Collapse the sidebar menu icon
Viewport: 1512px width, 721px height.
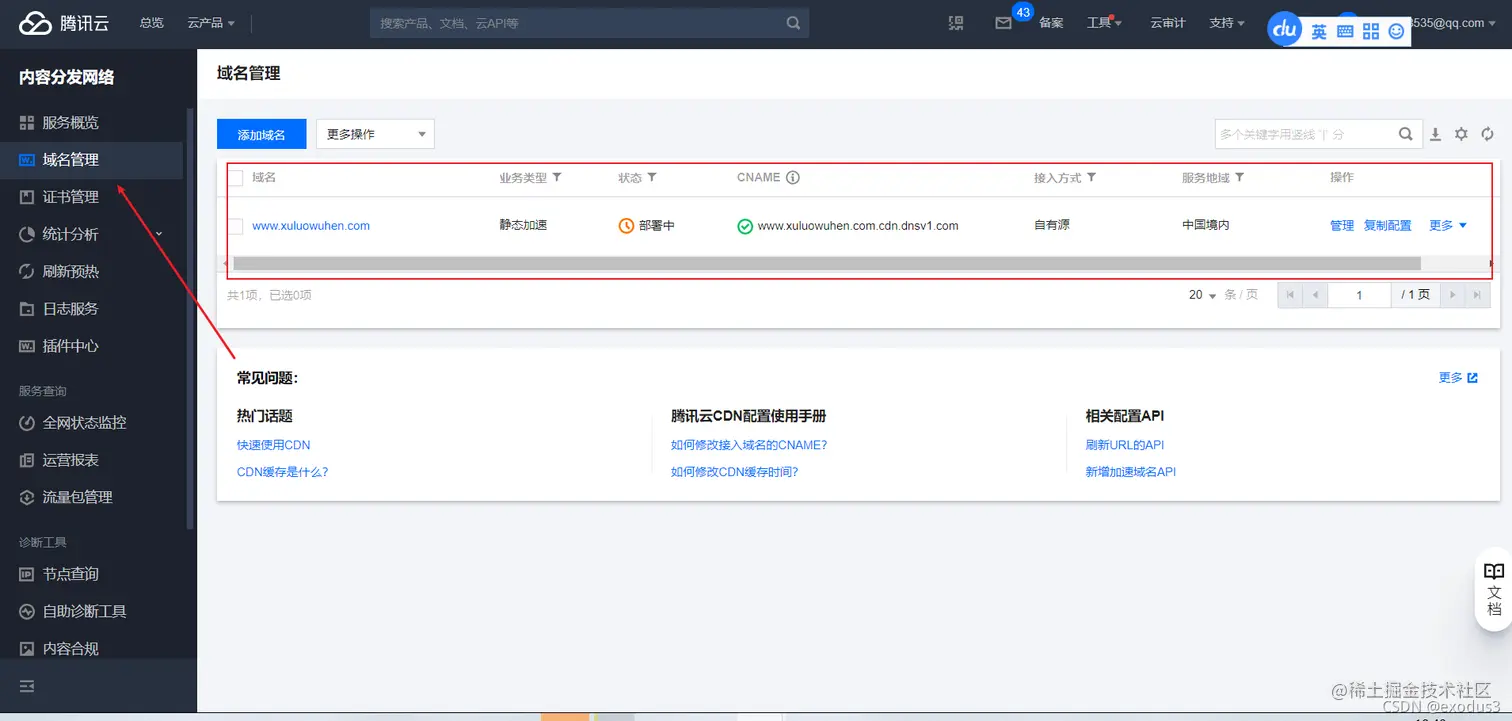click(27, 686)
